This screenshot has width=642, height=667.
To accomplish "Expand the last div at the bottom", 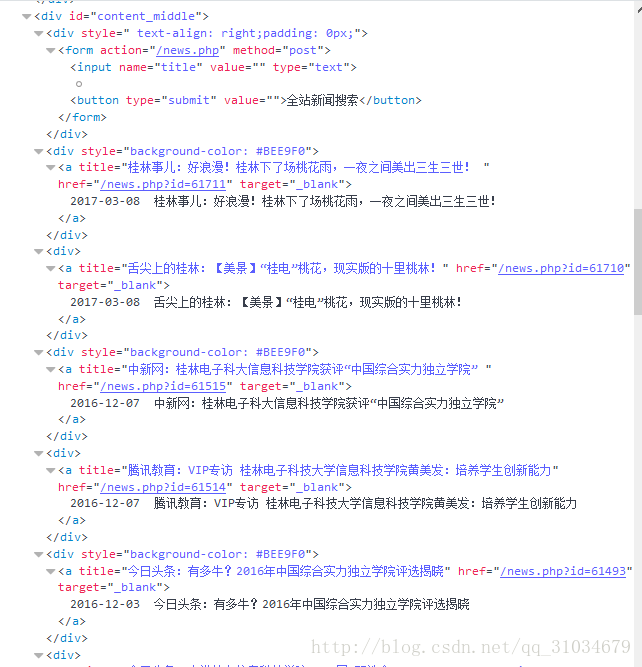I will [x=39, y=656].
